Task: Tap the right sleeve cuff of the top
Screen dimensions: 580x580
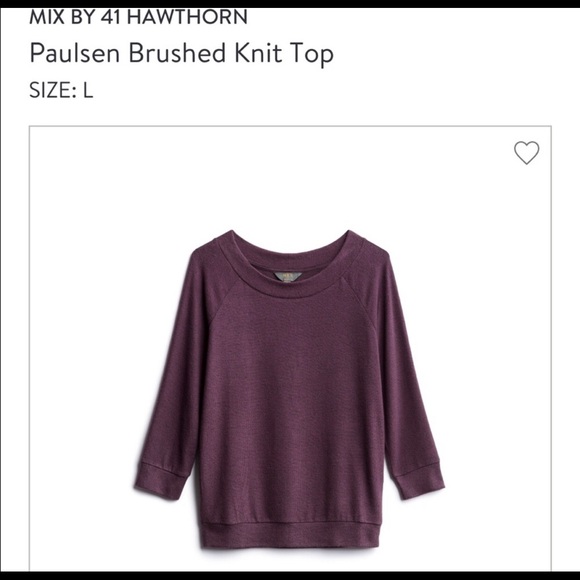Action: click(x=419, y=479)
